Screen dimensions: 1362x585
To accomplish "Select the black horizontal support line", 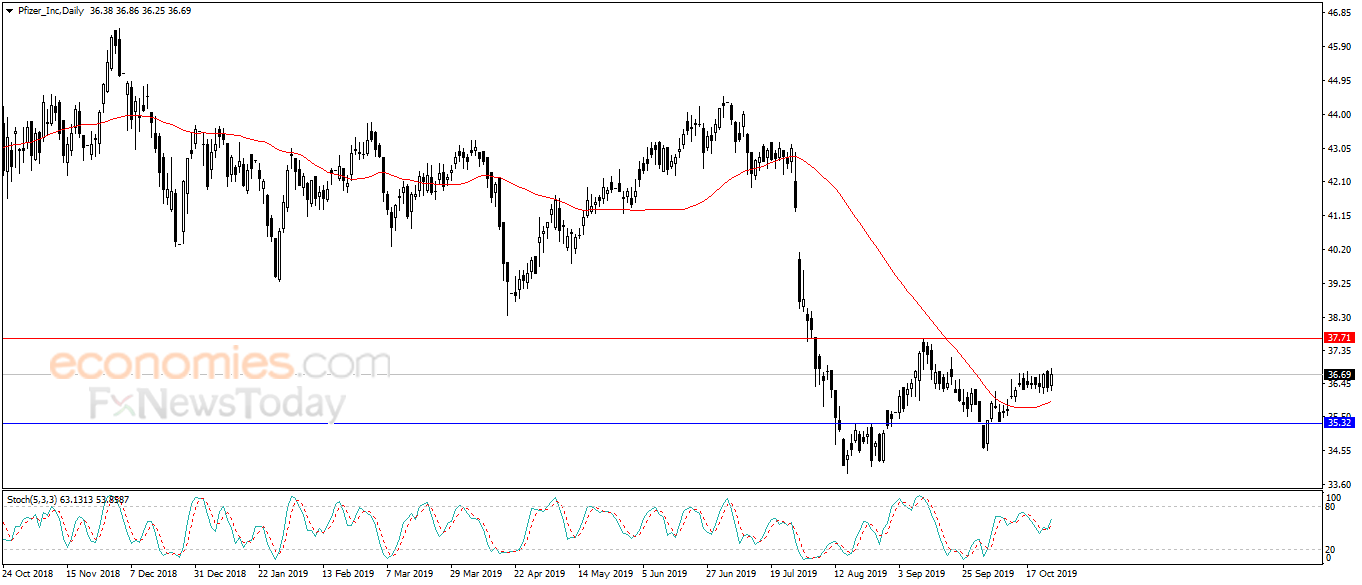I will [x=660, y=423].
